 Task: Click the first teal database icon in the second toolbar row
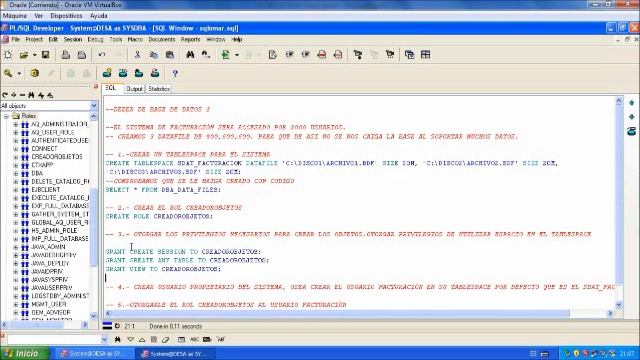tap(107, 73)
